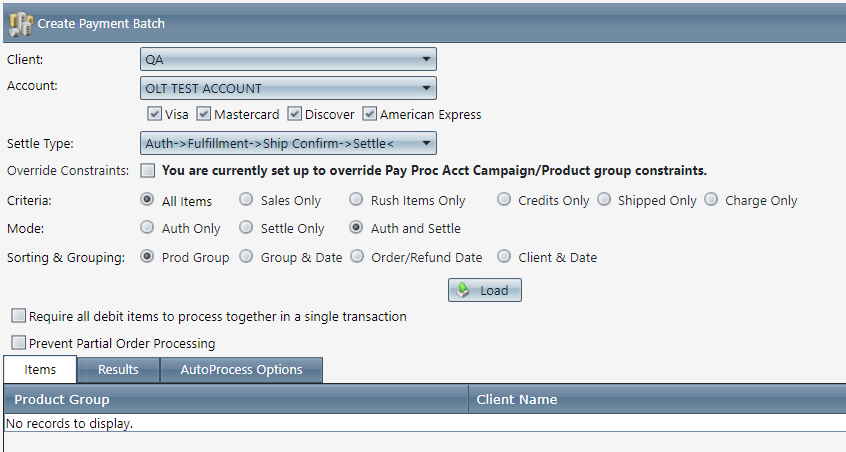Screen dimensions: 846x452
Task: Select the Sales Only criteria radio
Action: click(x=246, y=200)
